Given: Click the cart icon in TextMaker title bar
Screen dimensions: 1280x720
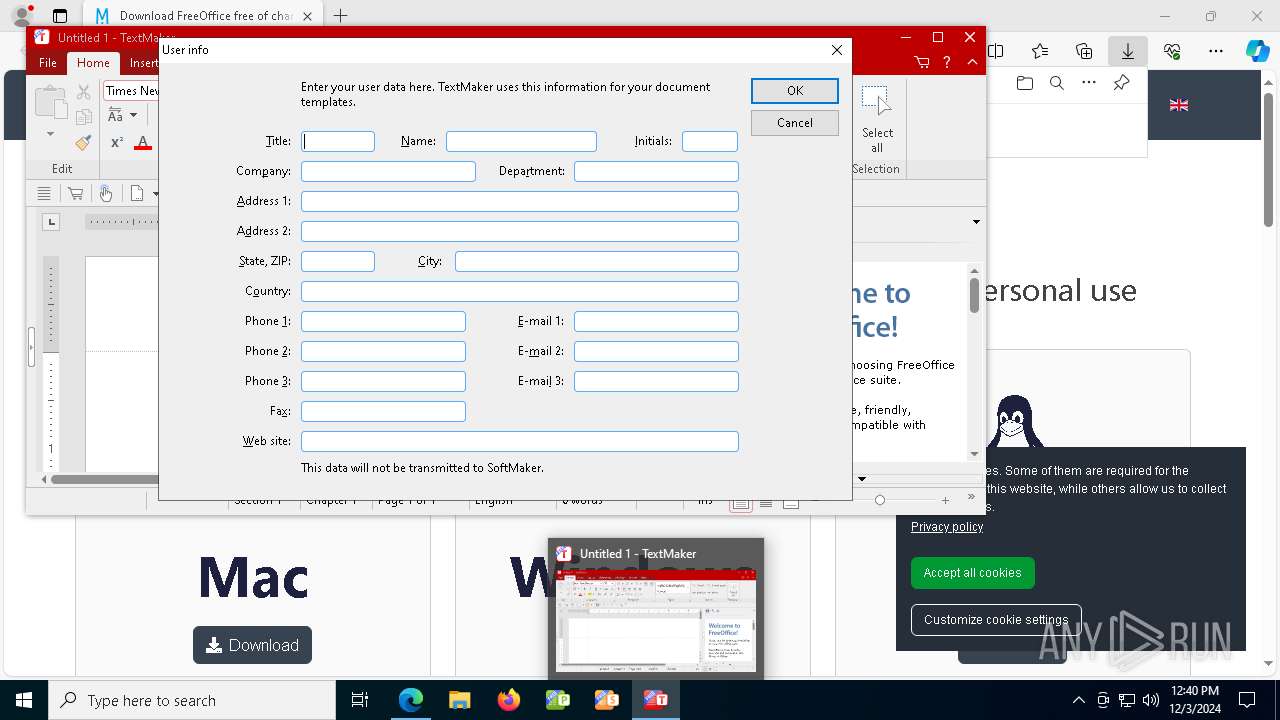Looking at the screenshot, I should [922, 62].
